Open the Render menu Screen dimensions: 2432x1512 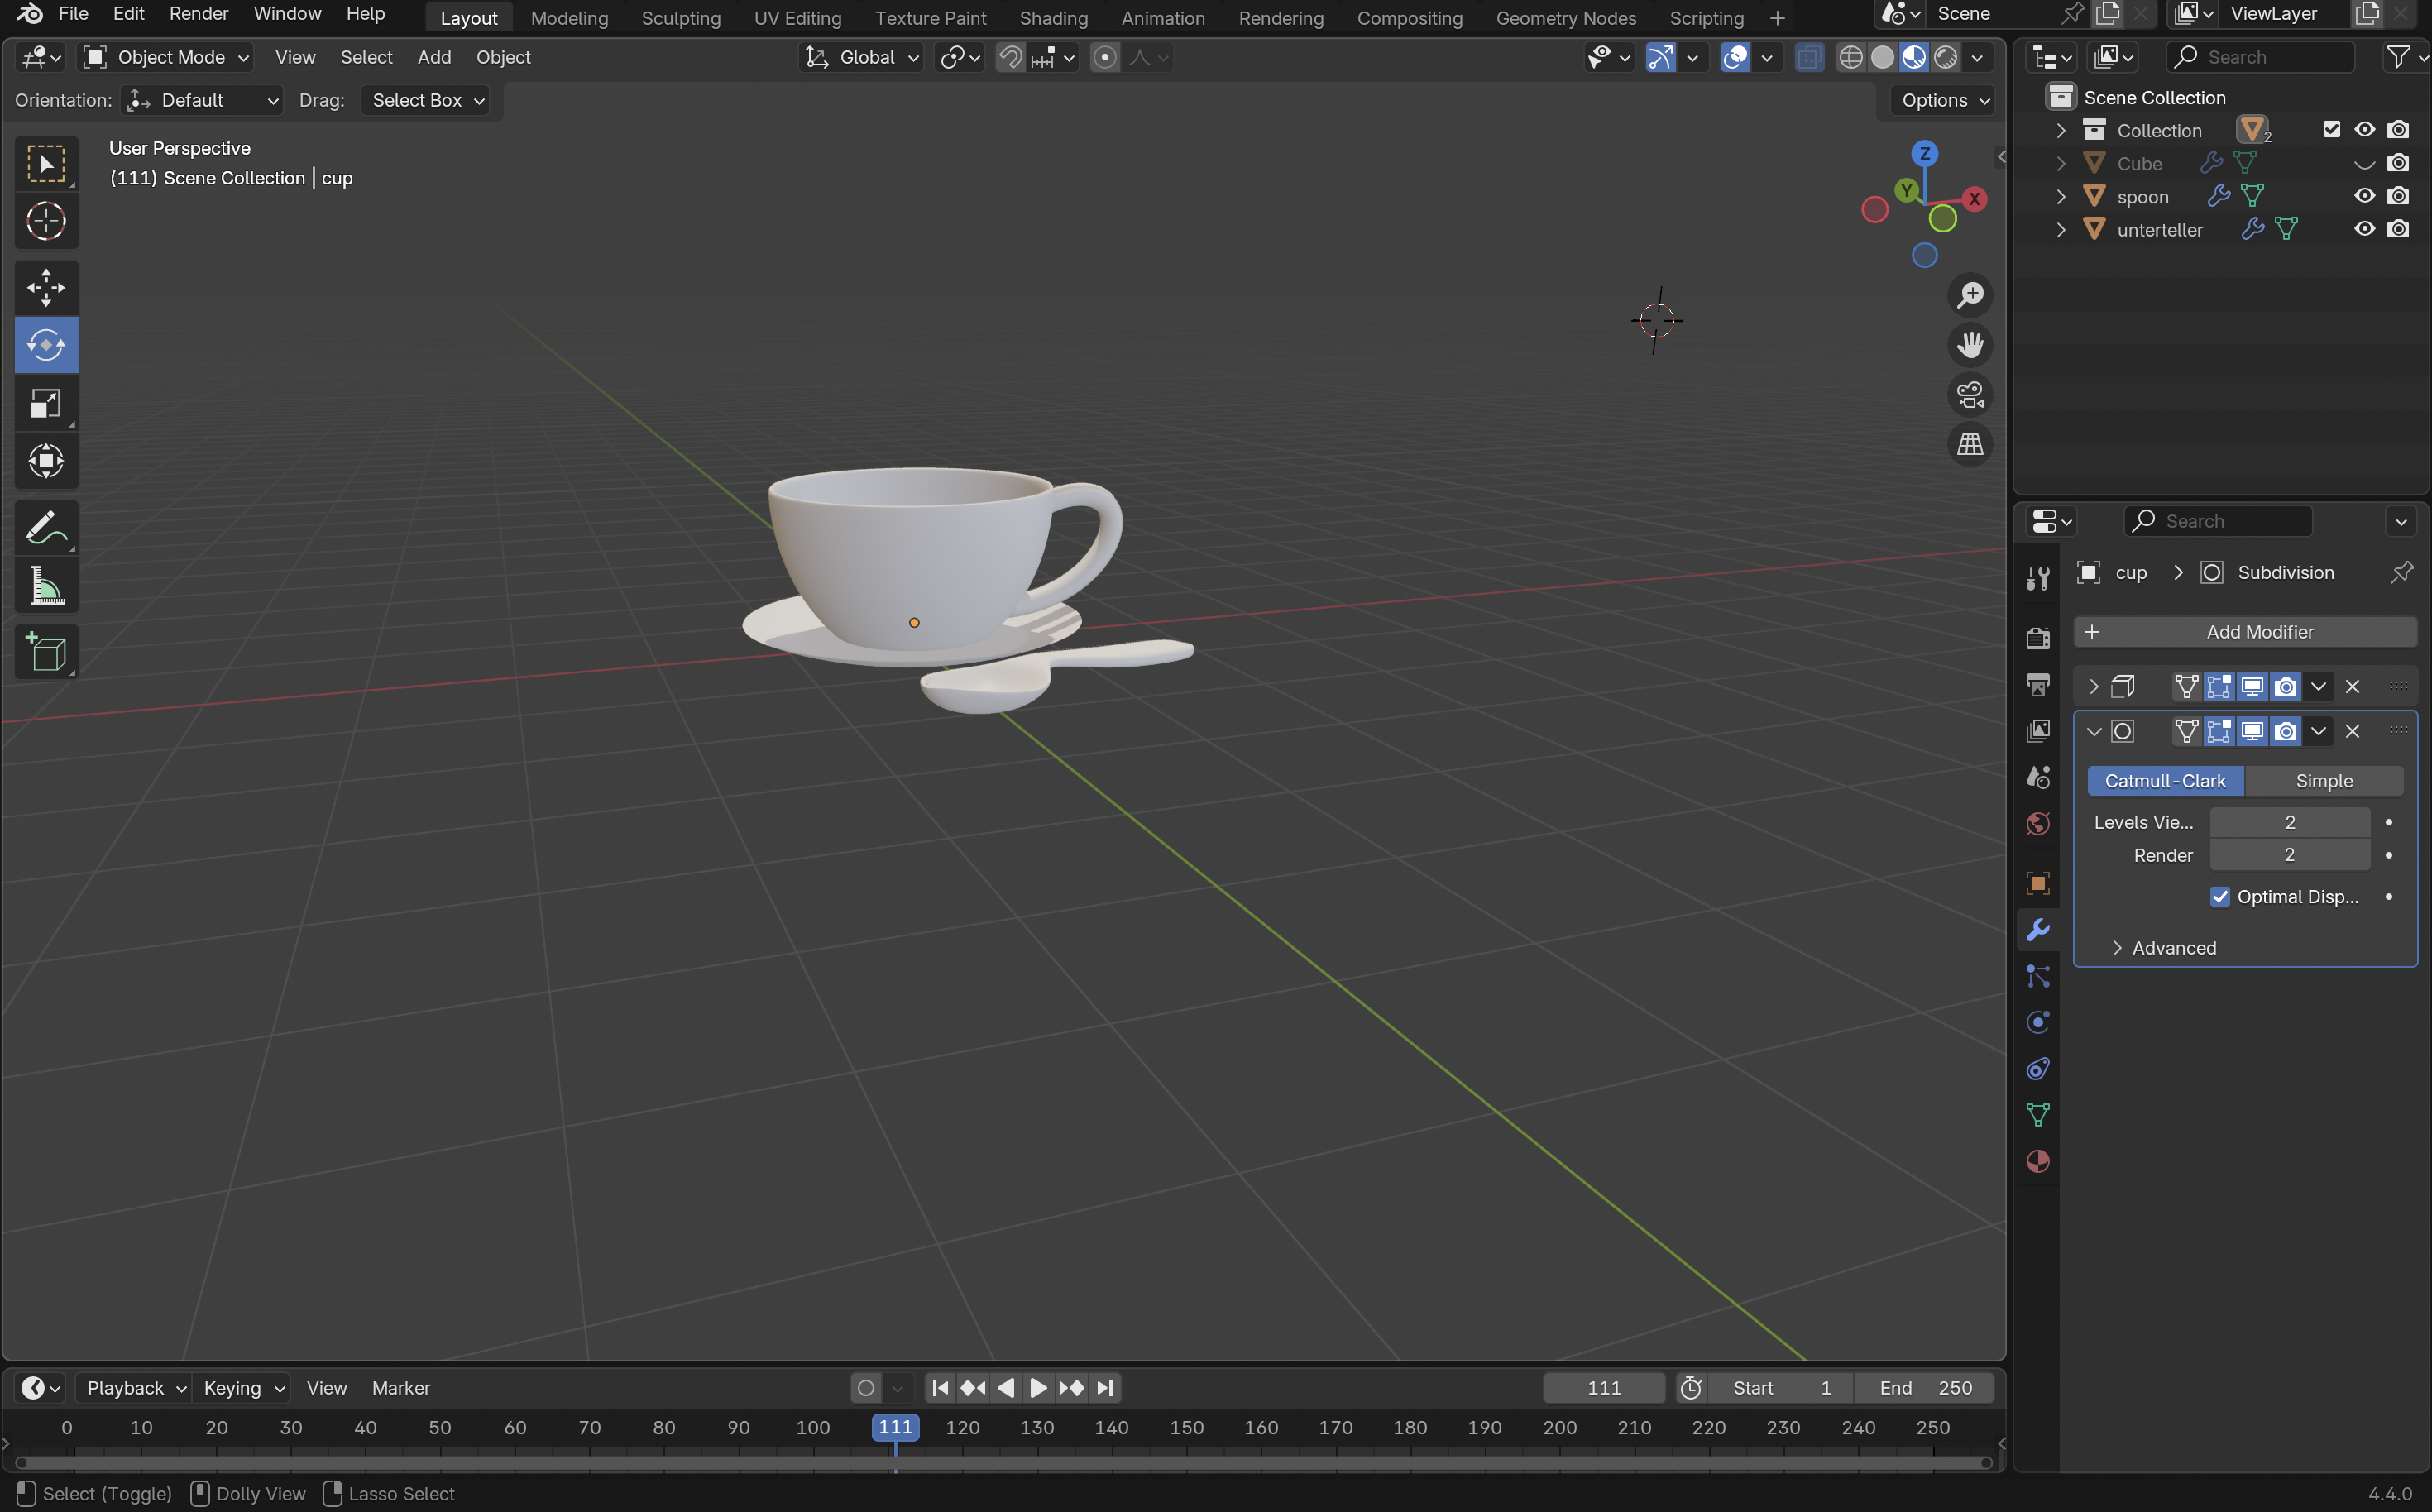coord(198,14)
